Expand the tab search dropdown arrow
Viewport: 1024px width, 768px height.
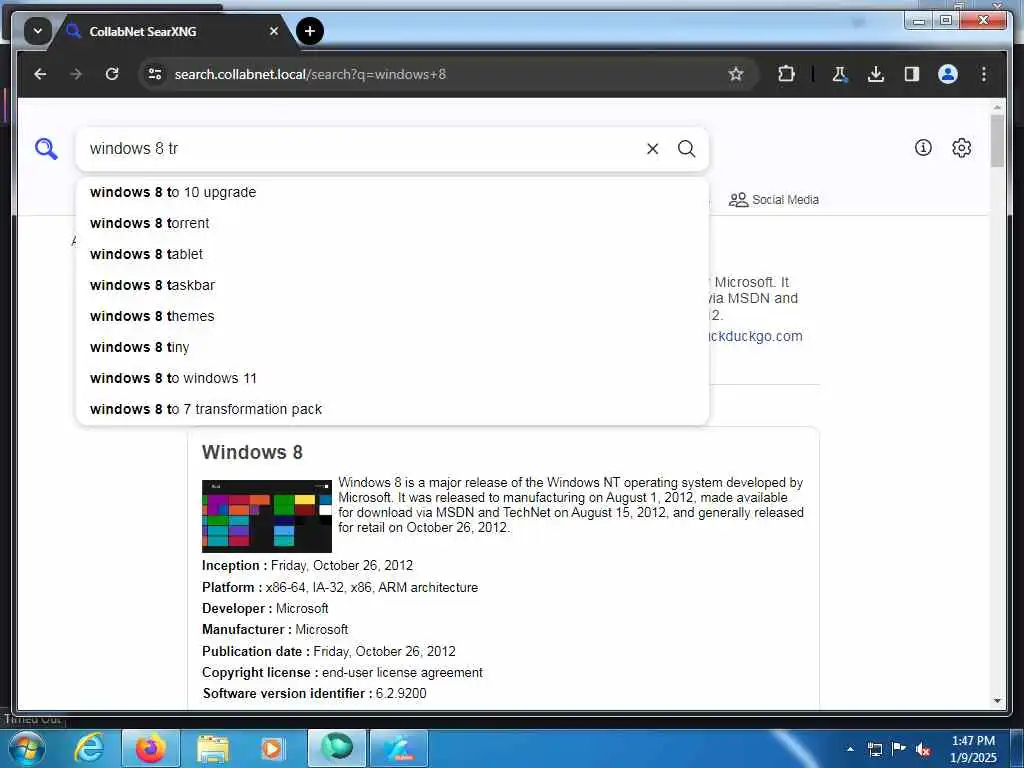click(37, 31)
